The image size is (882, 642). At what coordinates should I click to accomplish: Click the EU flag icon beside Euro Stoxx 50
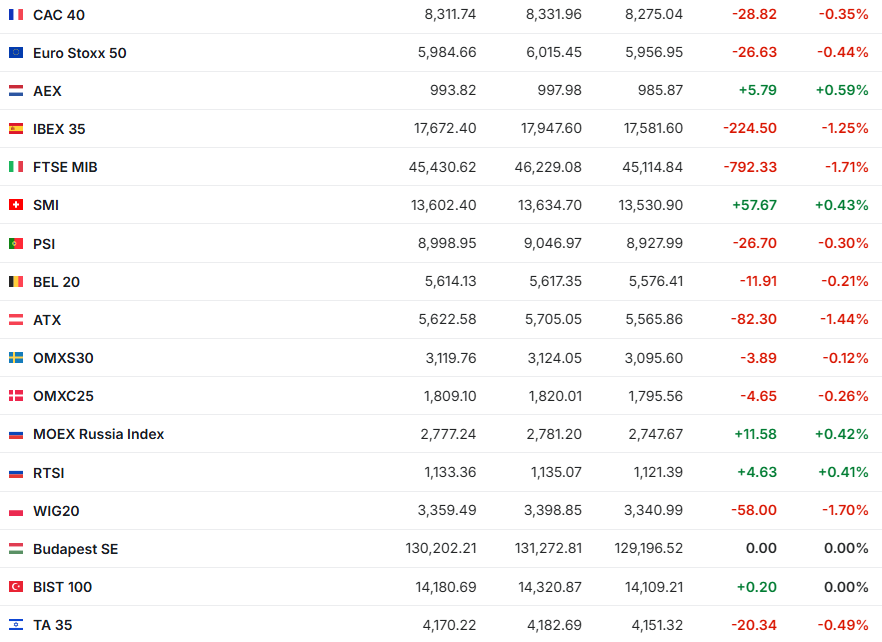16,52
